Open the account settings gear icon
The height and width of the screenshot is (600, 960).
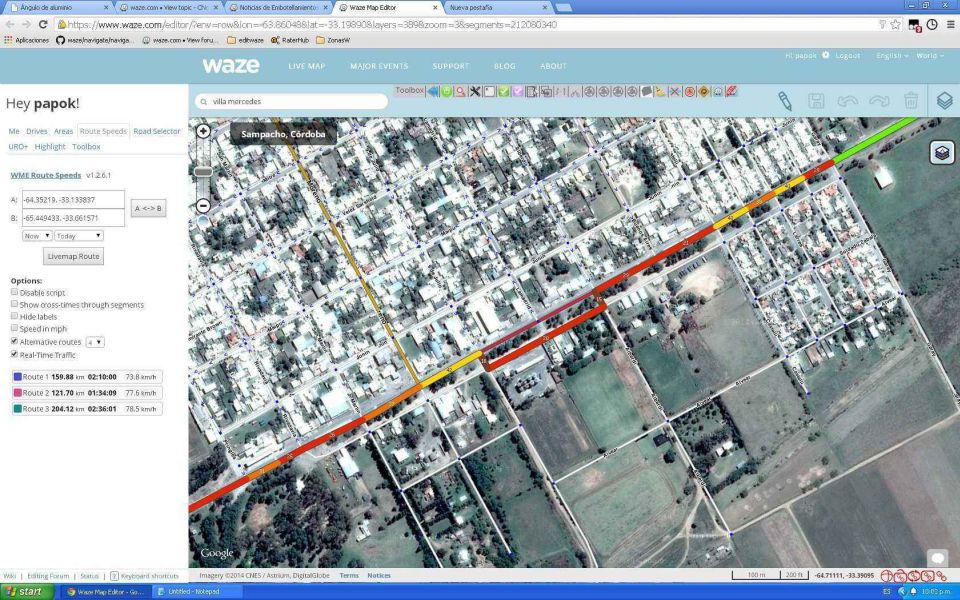[x=825, y=55]
